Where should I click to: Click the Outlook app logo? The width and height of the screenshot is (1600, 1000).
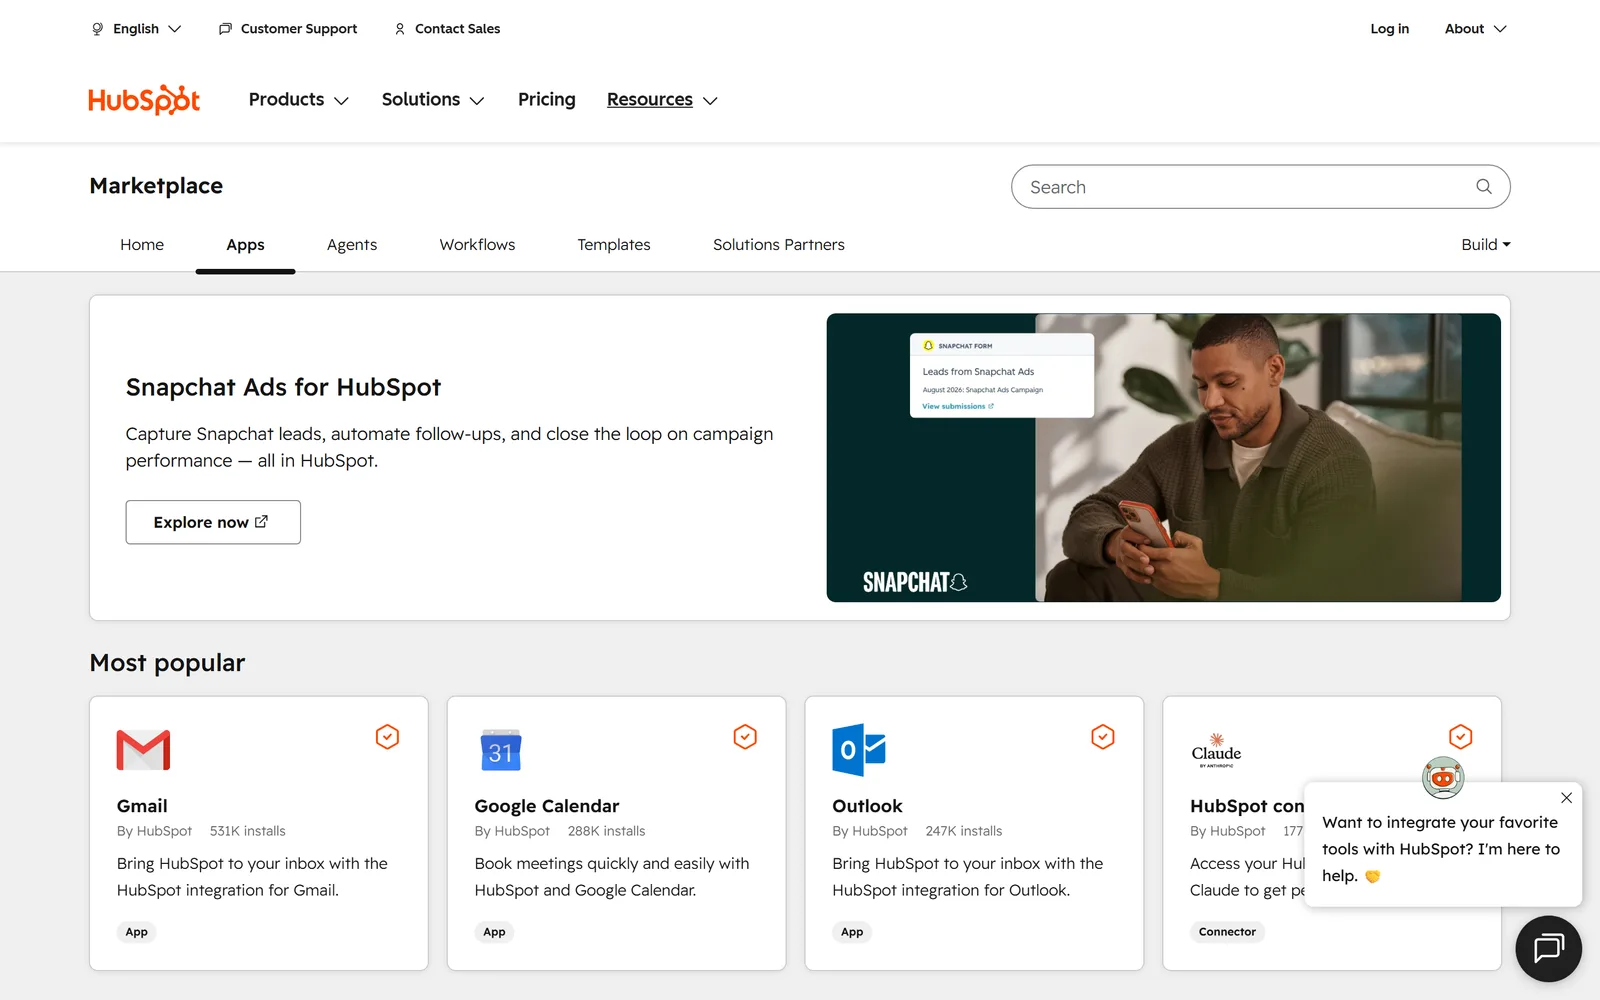coord(859,750)
